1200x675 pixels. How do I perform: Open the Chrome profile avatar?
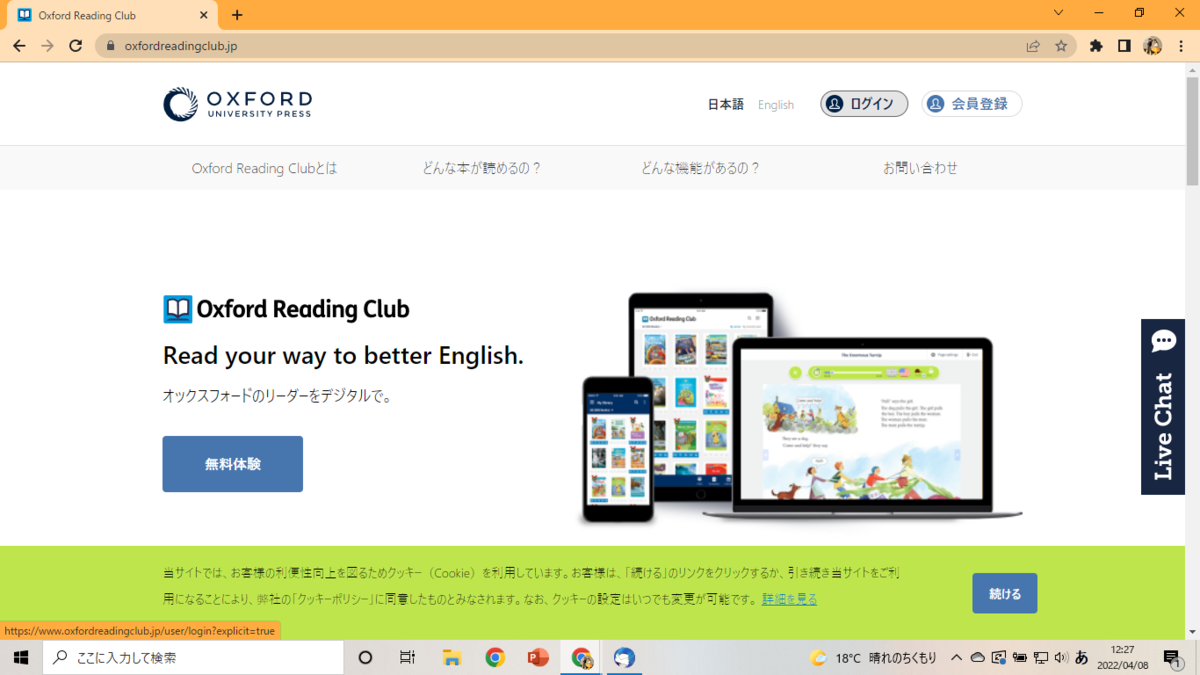(x=1152, y=46)
